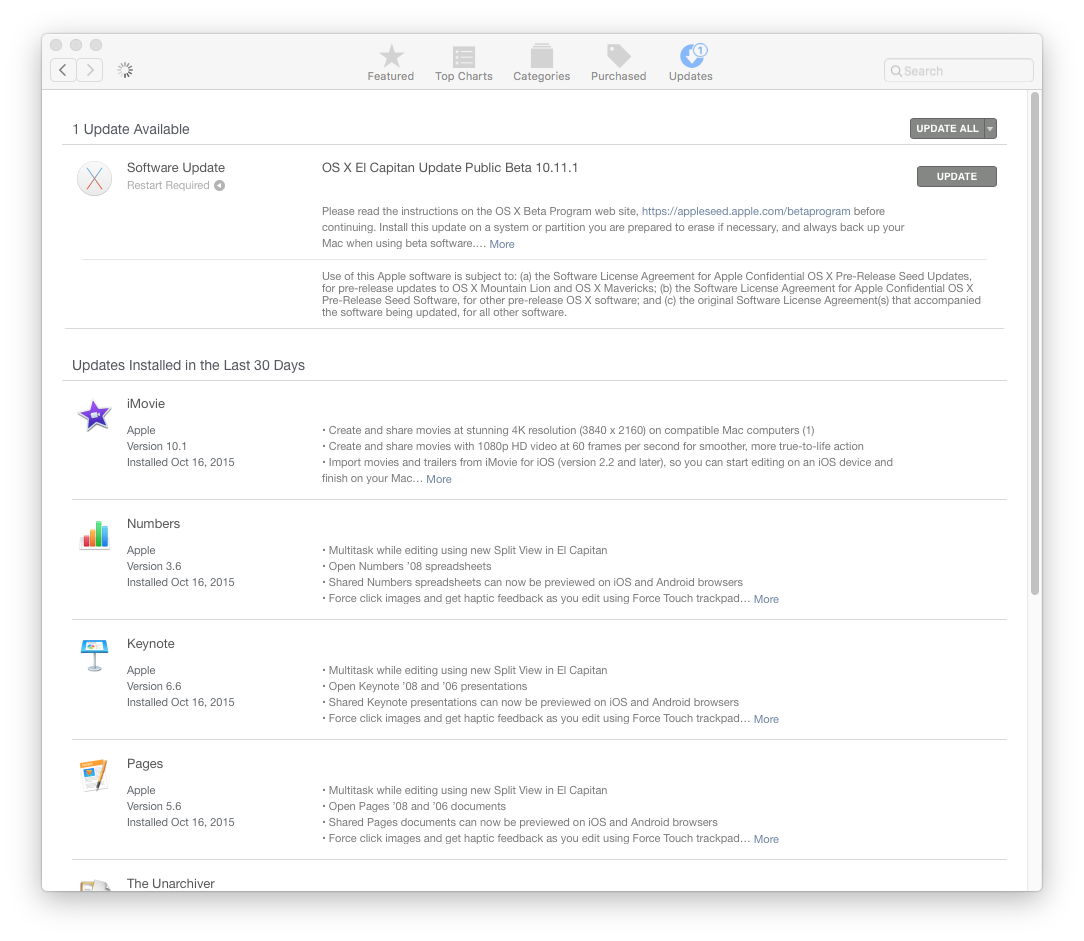Switch to Top Charts tab

coord(463,63)
